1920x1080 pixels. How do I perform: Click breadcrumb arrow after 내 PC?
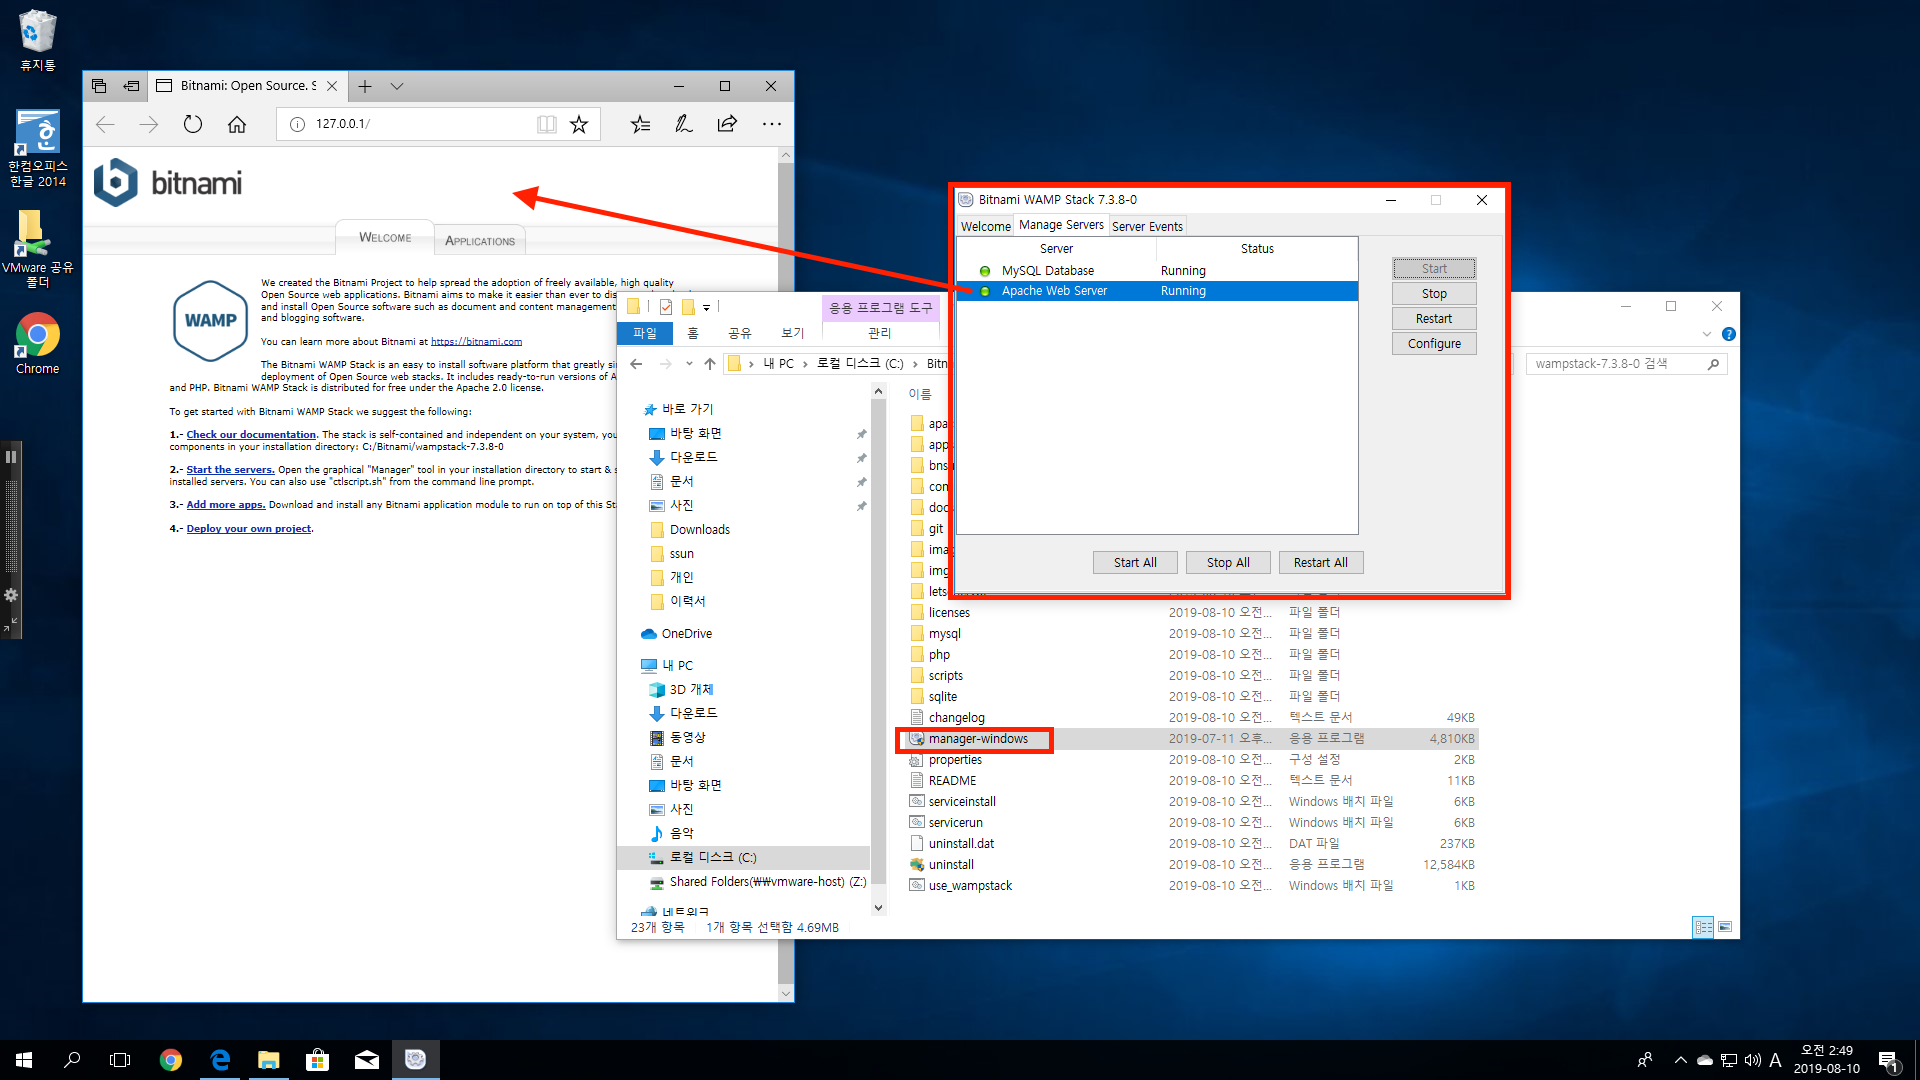(x=804, y=364)
